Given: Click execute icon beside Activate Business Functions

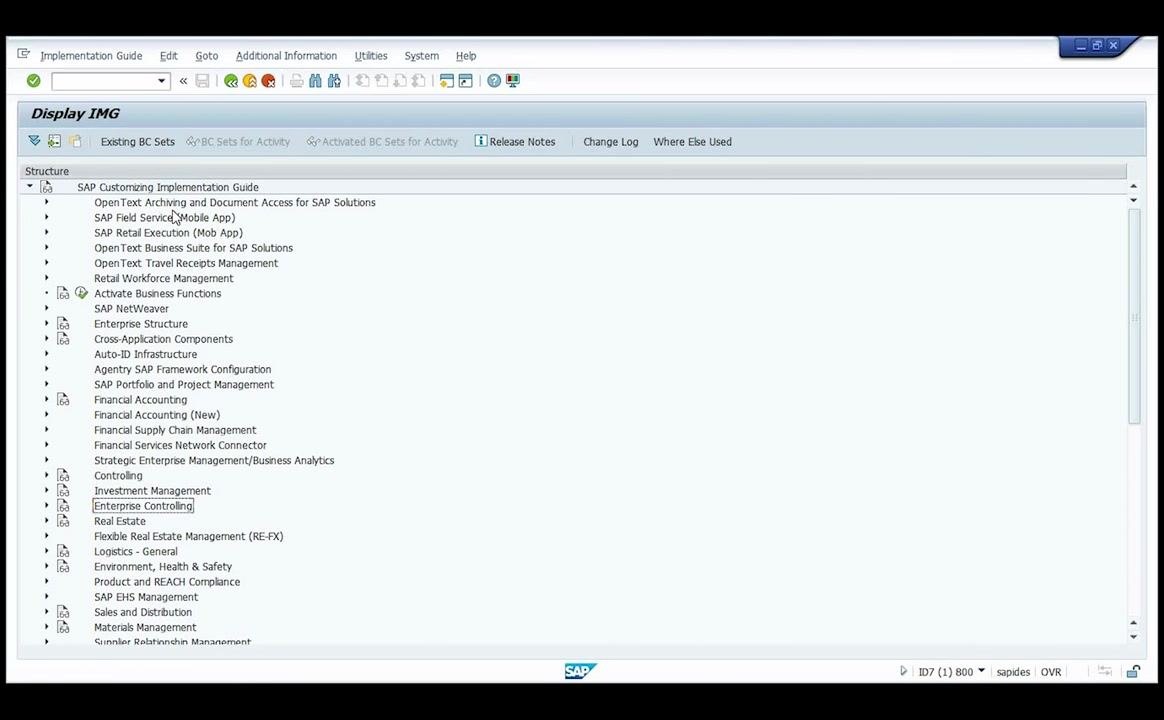Looking at the screenshot, I should [82, 293].
